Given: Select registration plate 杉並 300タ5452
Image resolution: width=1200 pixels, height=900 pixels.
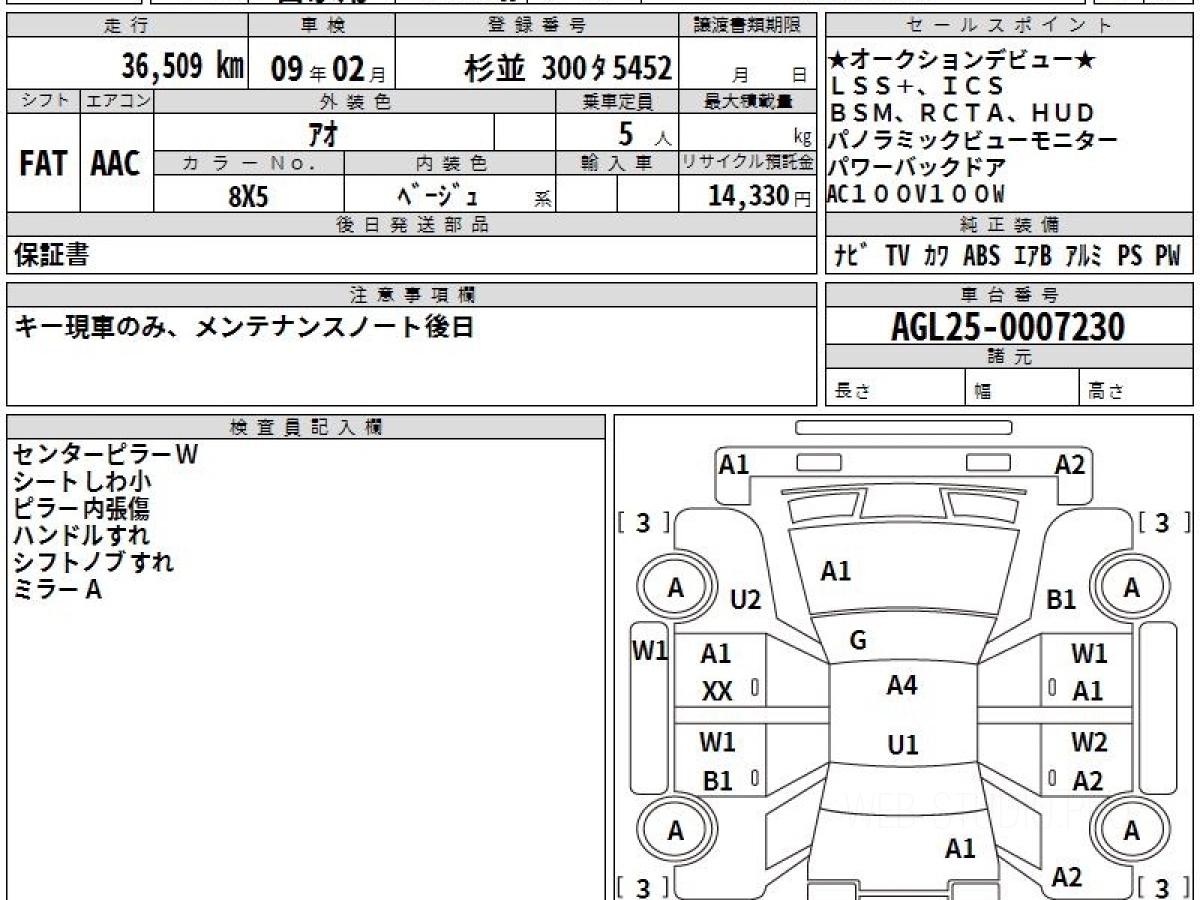Looking at the screenshot, I should [568, 68].
